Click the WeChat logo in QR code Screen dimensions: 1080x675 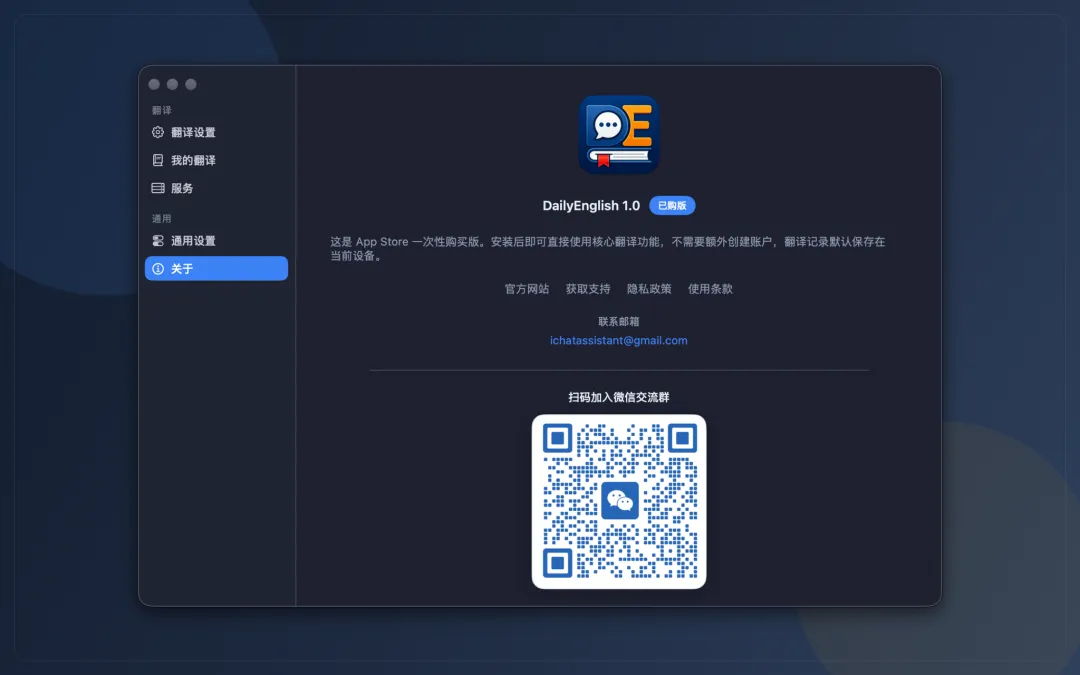[619, 501]
